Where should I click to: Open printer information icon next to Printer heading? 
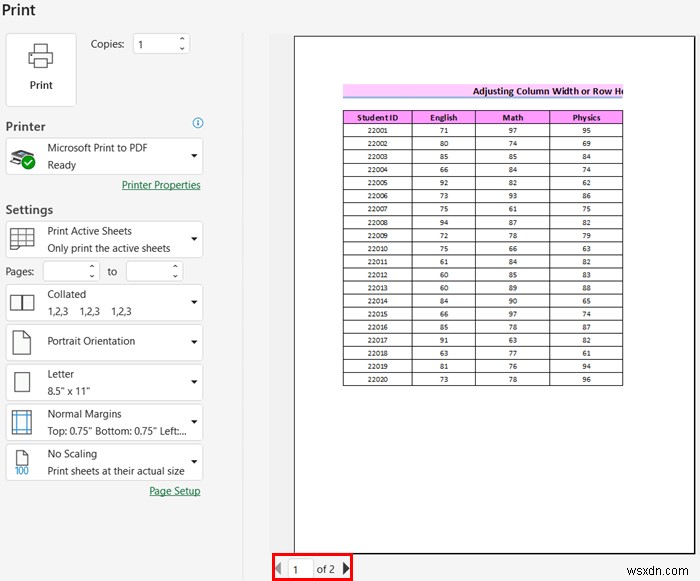[x=198, y=123]
